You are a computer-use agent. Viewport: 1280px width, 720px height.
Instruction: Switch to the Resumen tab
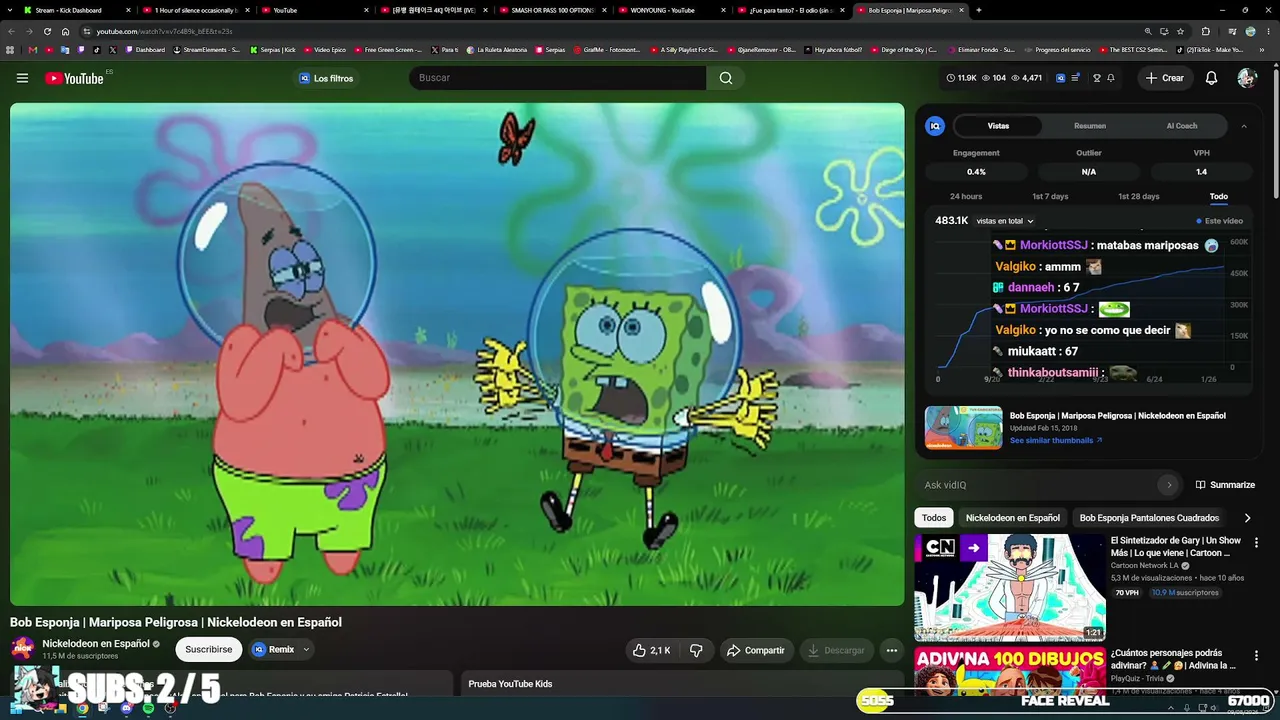1090,126
